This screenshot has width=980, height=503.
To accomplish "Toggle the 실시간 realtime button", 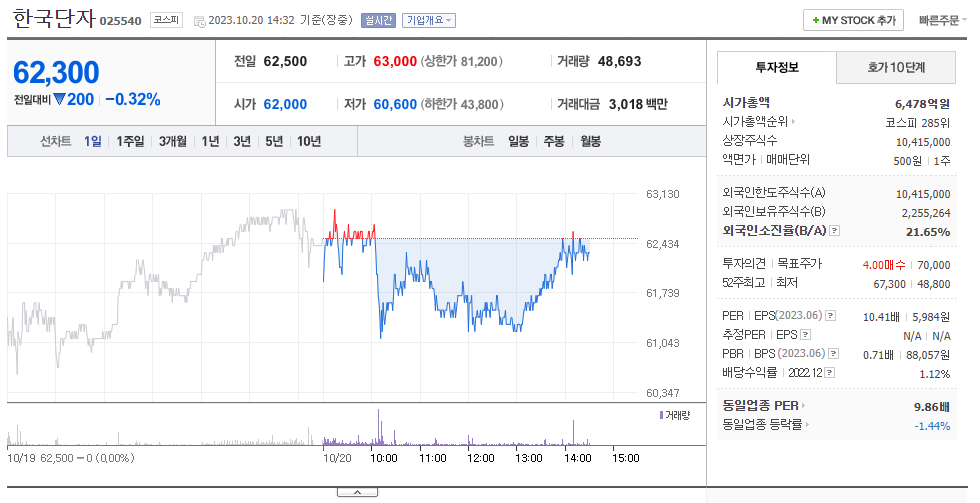I will 378,20.
